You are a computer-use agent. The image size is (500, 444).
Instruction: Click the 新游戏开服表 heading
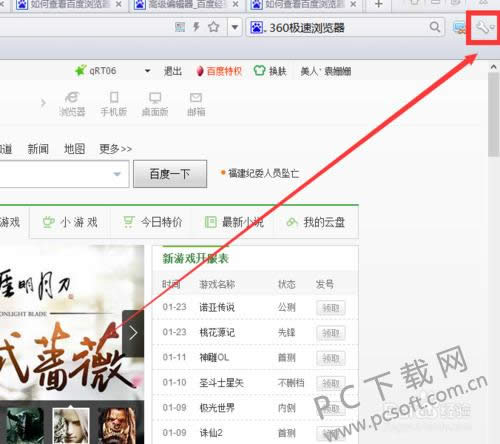tap(195, 258)
